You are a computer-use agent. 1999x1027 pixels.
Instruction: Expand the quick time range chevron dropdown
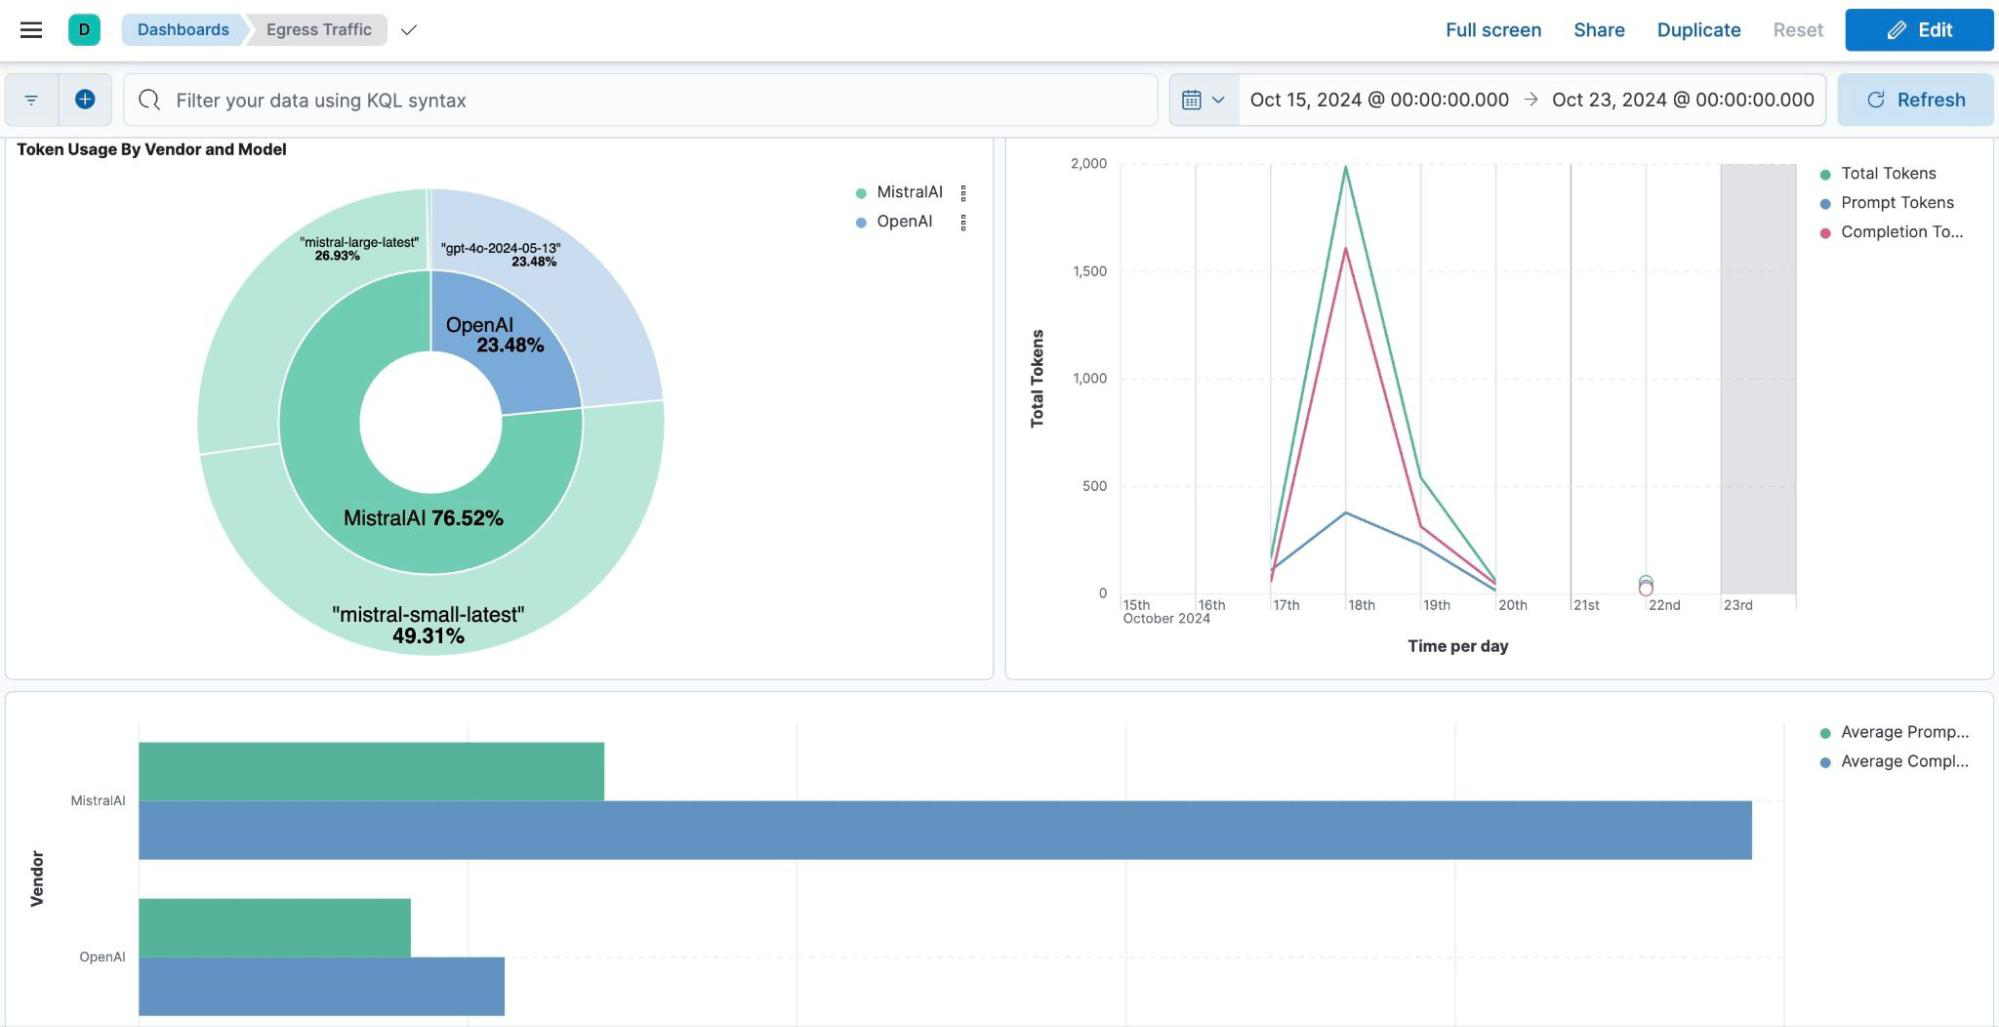tap(1220, 99)
